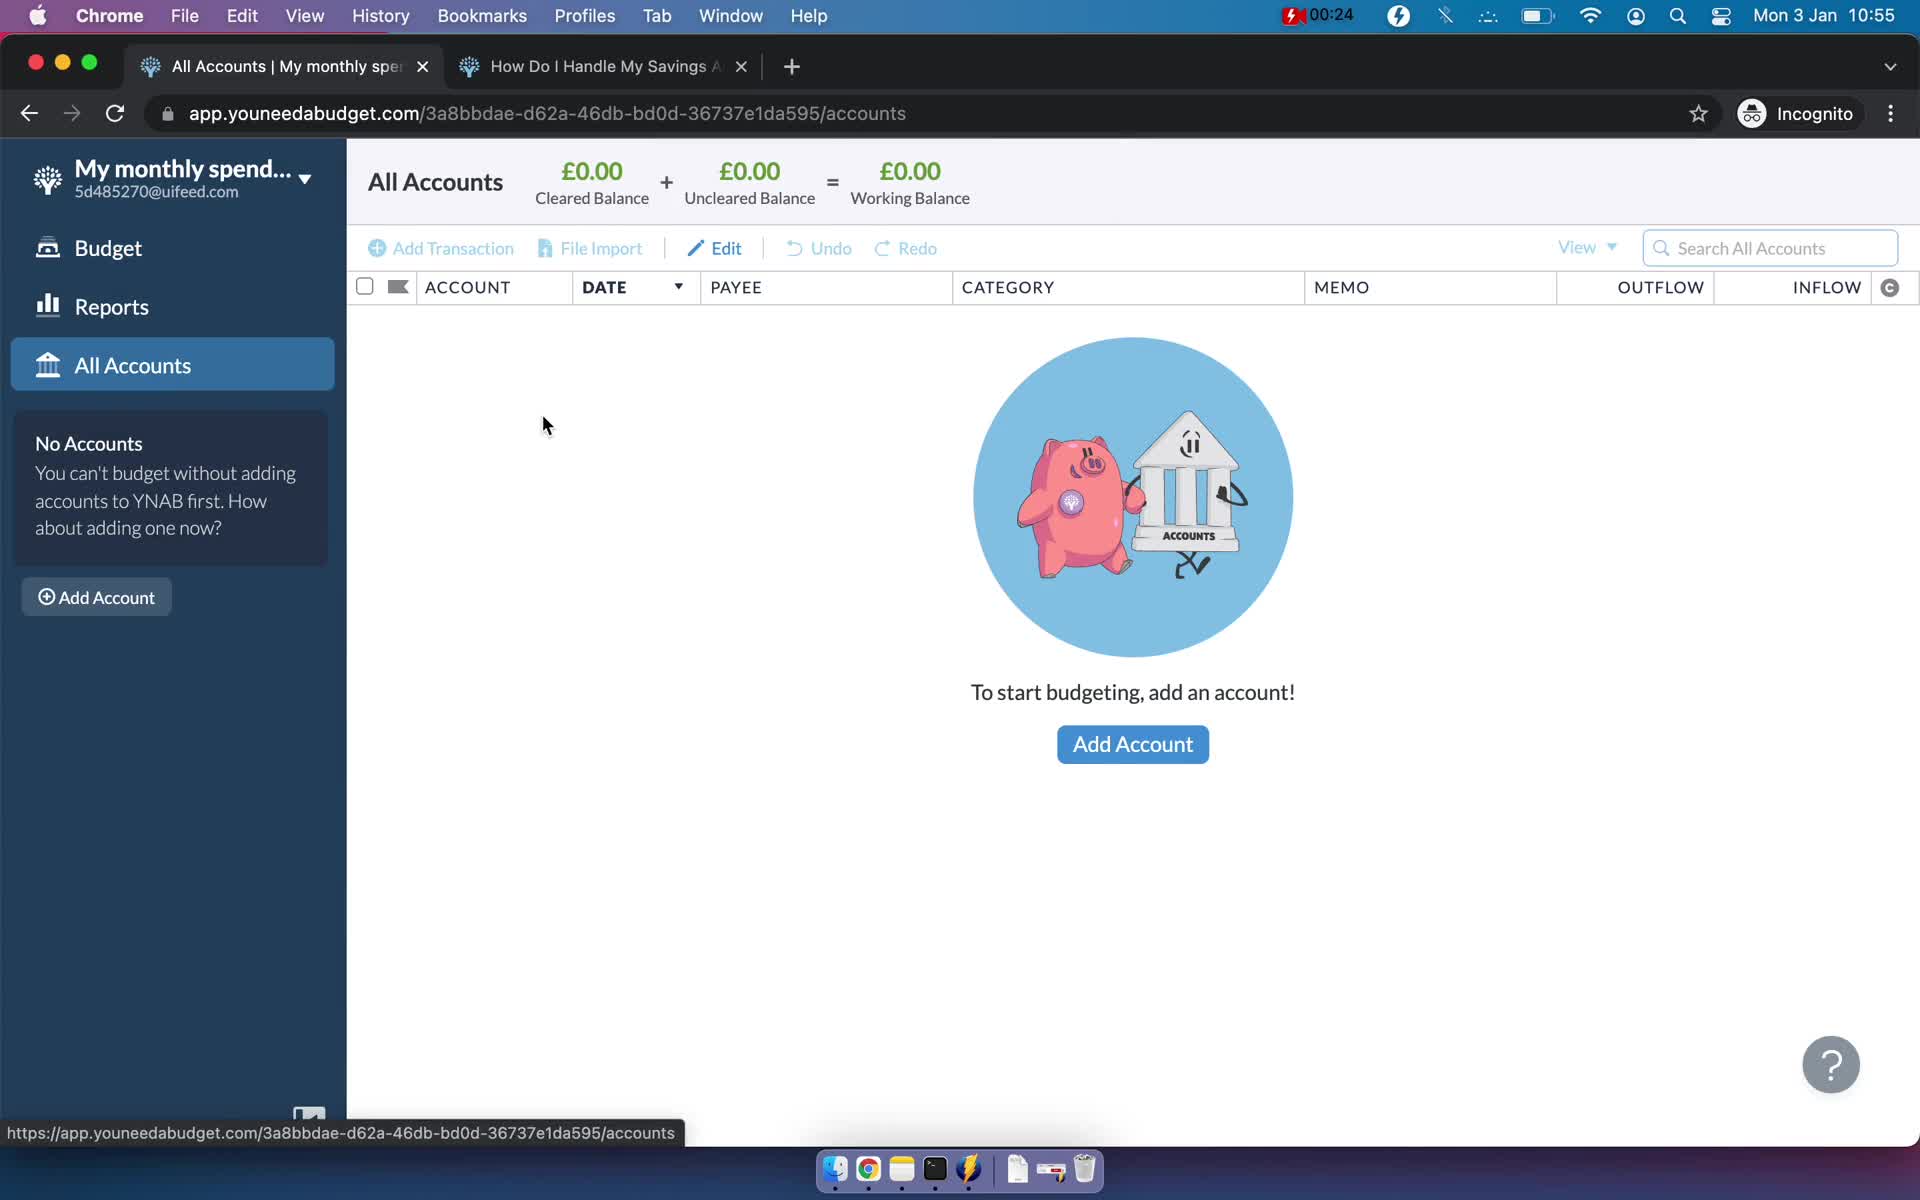Viewport: 1920px width, 1200px height.
Task: Open the History menu
Action: click(x=380, y=15)
